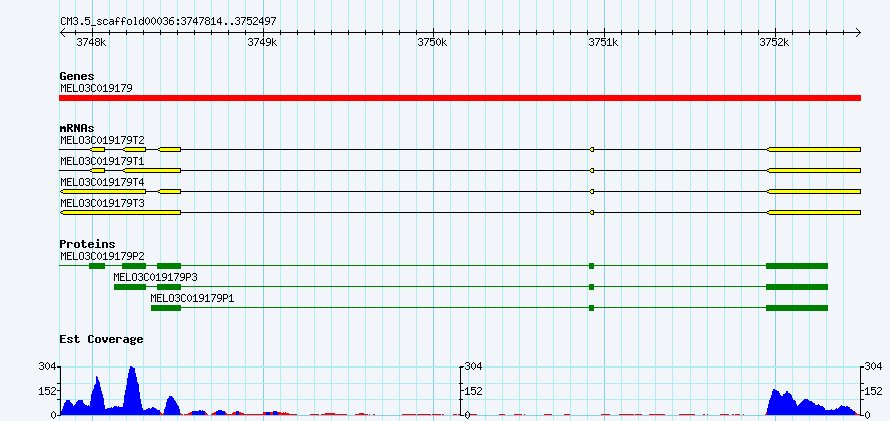Click the T2 transcript's small exon at 3748k

coord(98,149)
